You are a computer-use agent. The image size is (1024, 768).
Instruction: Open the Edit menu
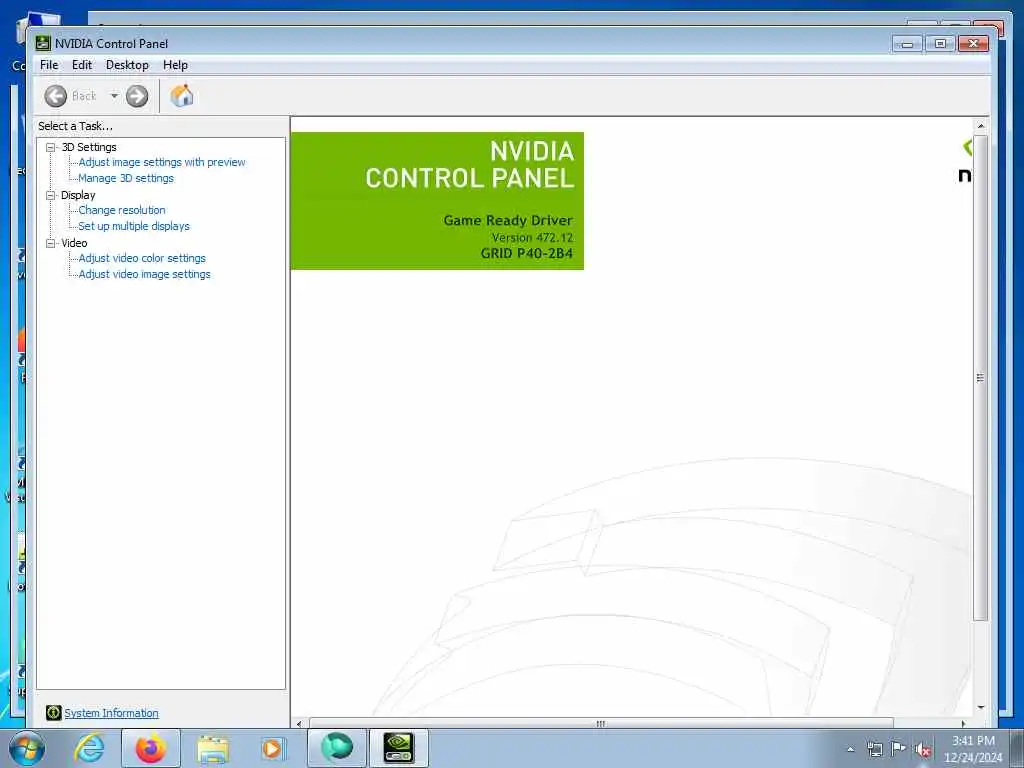coord(82,65)
